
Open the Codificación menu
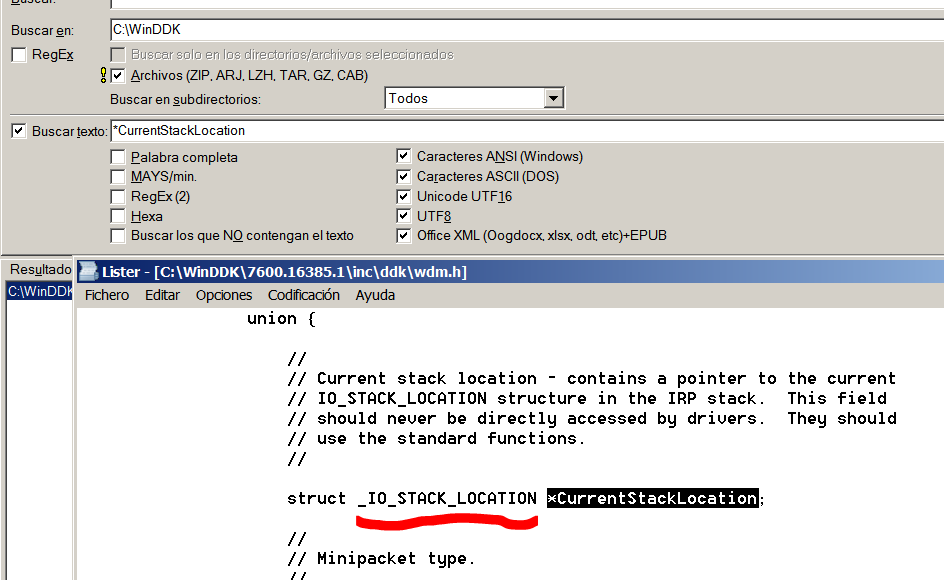pyautogui.click(x=303, y=295)
